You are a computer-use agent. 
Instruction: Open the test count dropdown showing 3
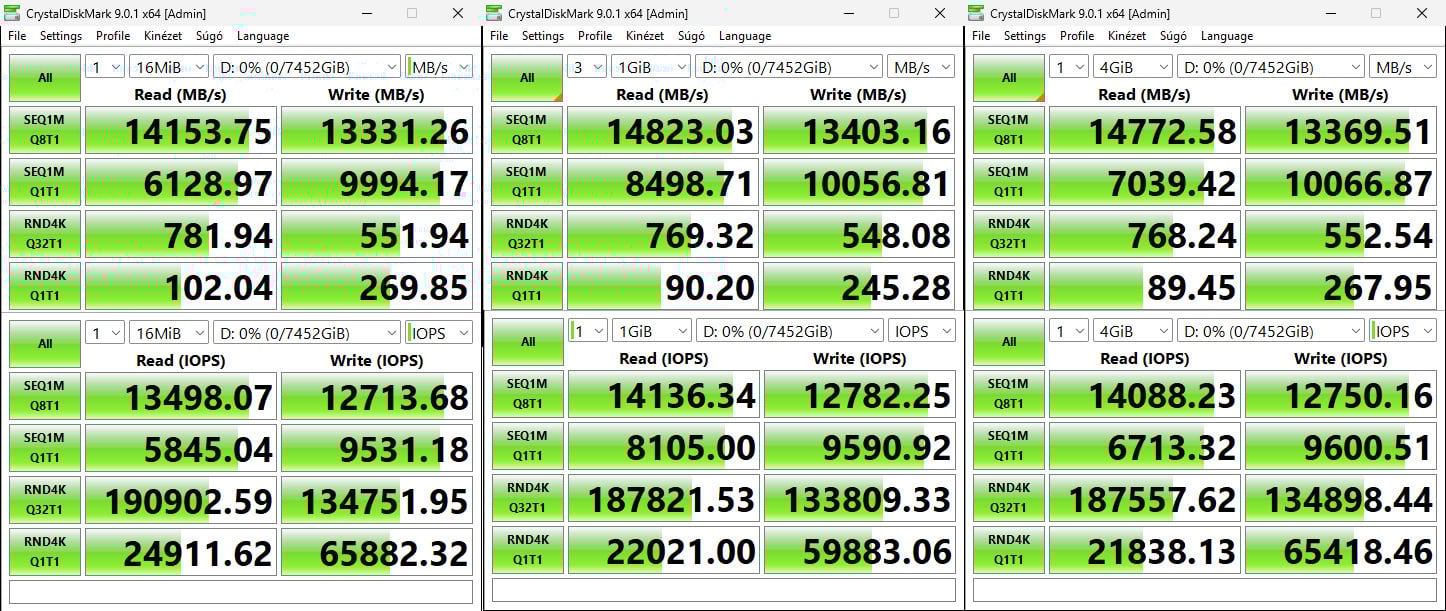tap(588, 67)
